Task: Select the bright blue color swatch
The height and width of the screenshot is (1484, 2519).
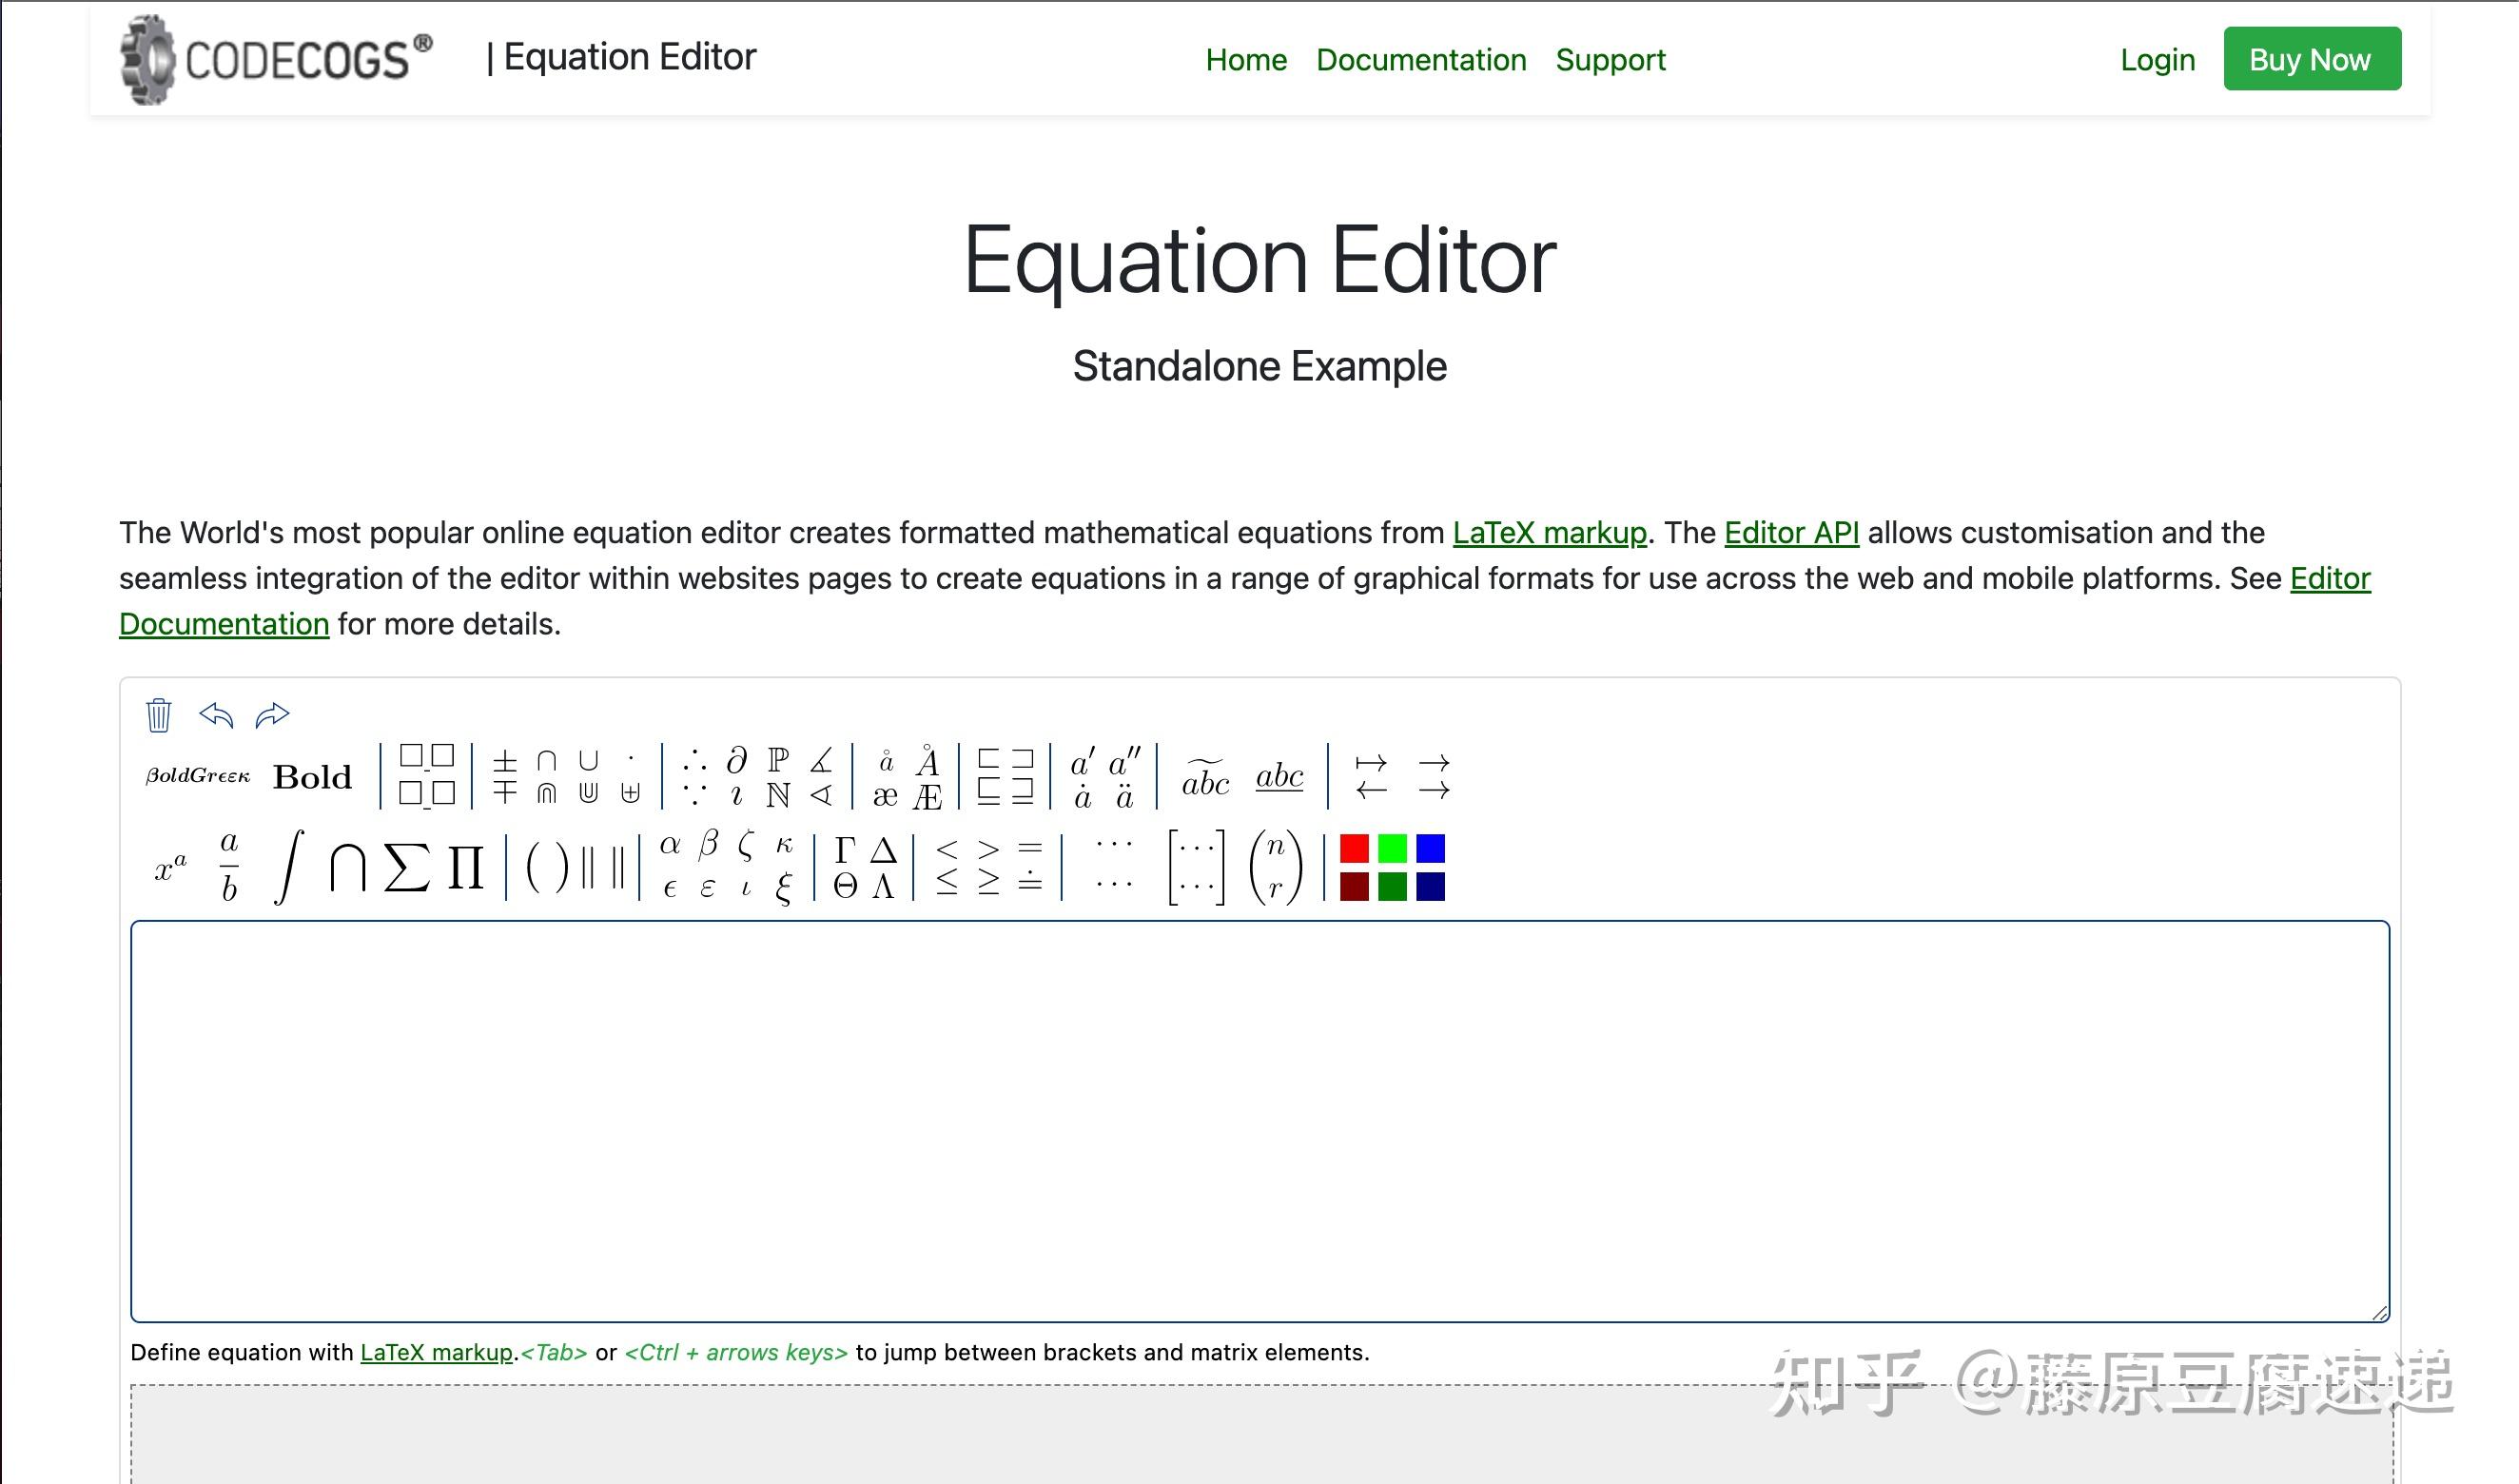Action: coord(1430,848)
